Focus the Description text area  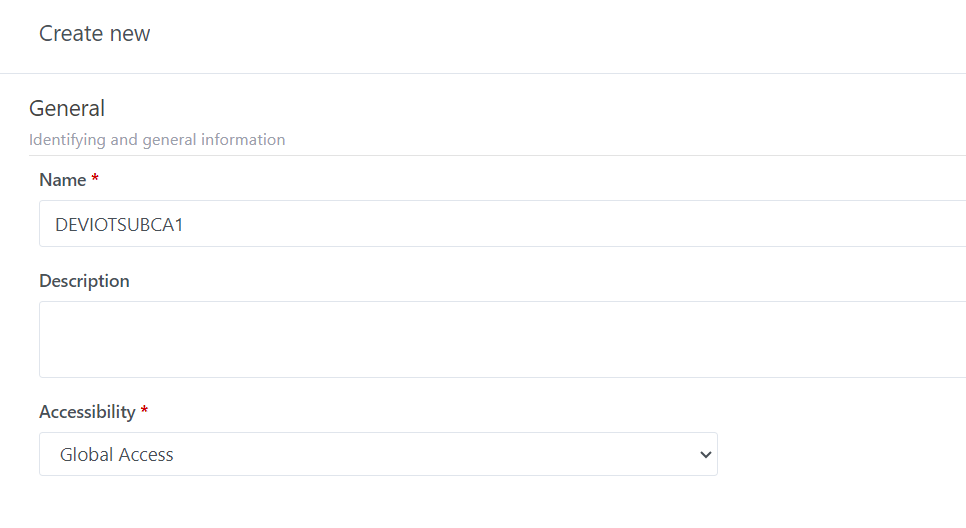pos(500,339)
